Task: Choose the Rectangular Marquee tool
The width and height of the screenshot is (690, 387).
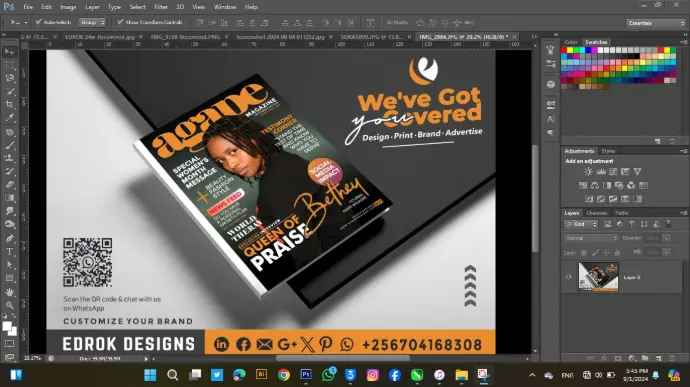Action: click(x=9, y=65)
